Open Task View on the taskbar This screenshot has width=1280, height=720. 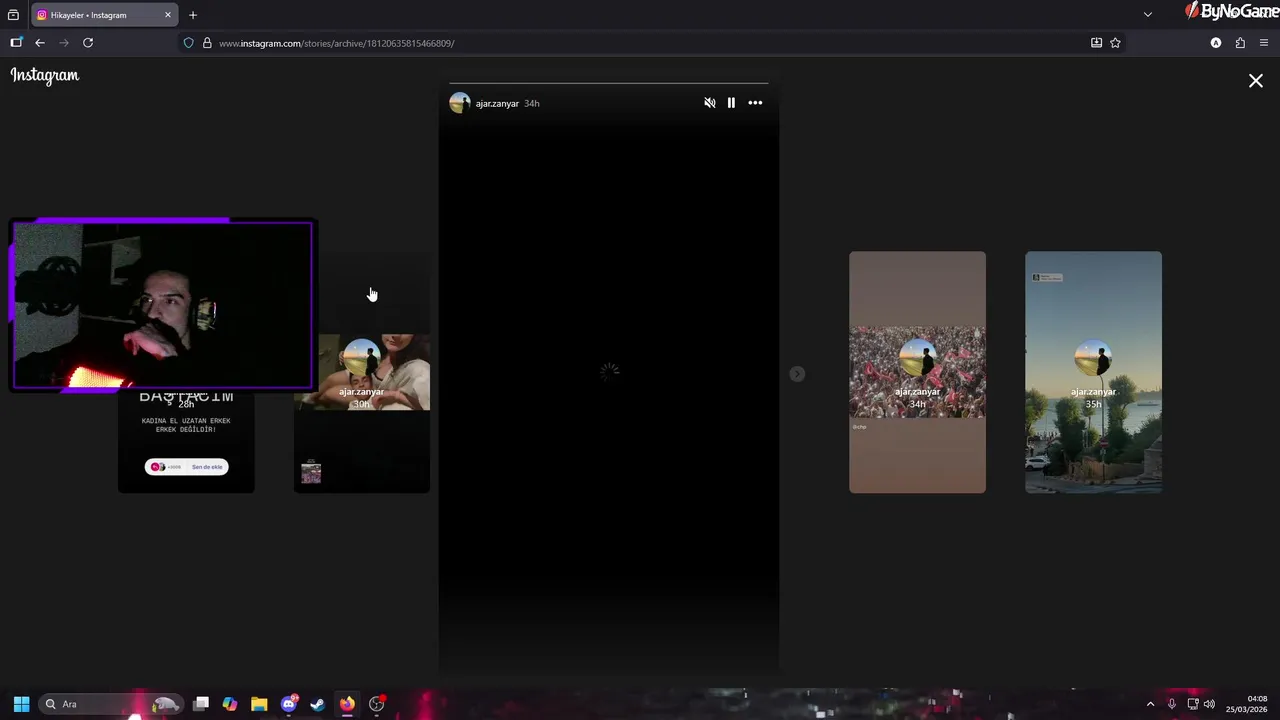[x=201, y=704]
